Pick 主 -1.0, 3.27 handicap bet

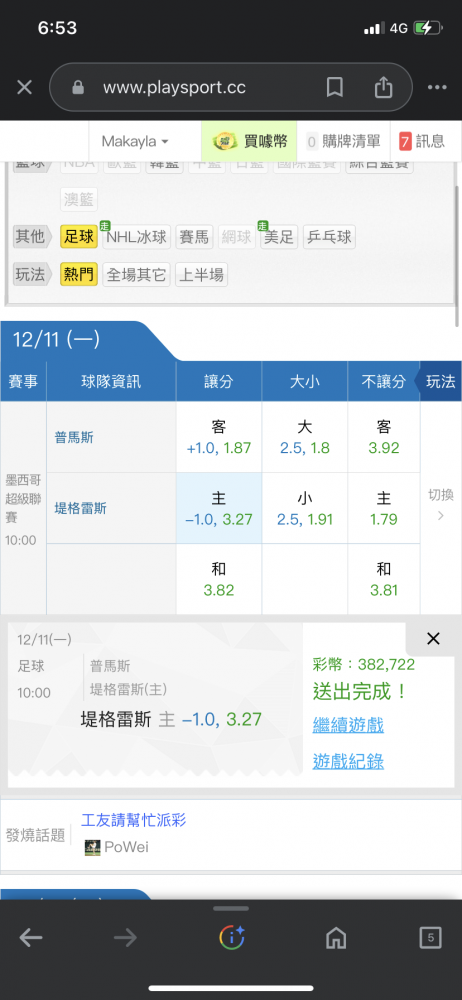coord(219,508)
